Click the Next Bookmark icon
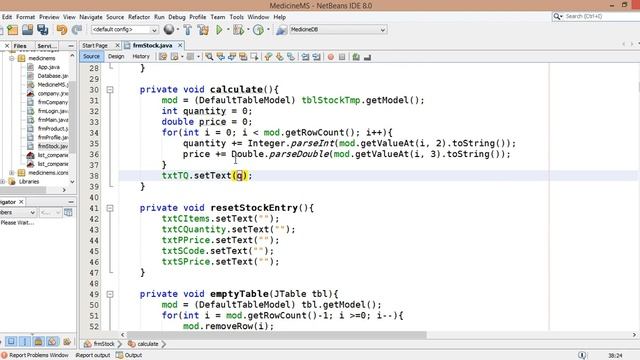 coord(280,57)
